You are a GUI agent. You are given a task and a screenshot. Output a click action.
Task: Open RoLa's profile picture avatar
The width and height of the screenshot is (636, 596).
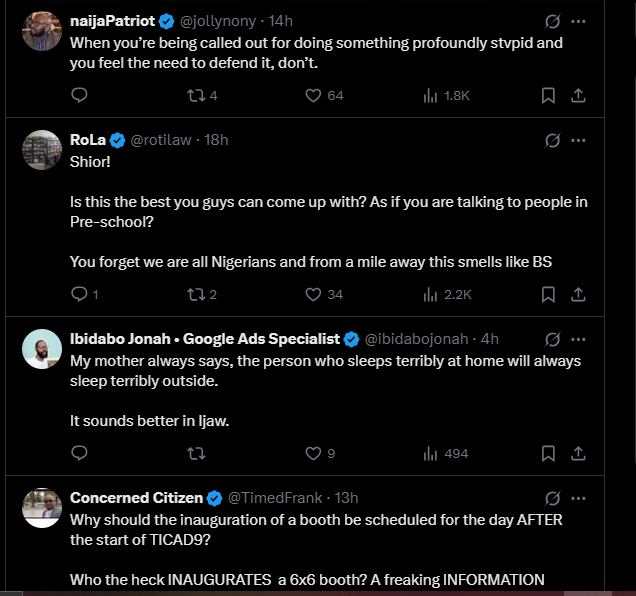(x=42, y=150)
